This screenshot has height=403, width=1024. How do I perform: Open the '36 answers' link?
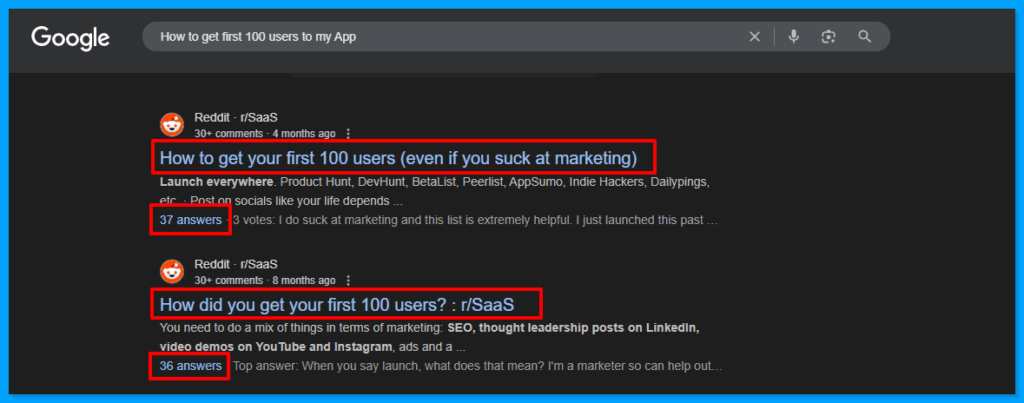pyautogui.click(x=191, y=366)
